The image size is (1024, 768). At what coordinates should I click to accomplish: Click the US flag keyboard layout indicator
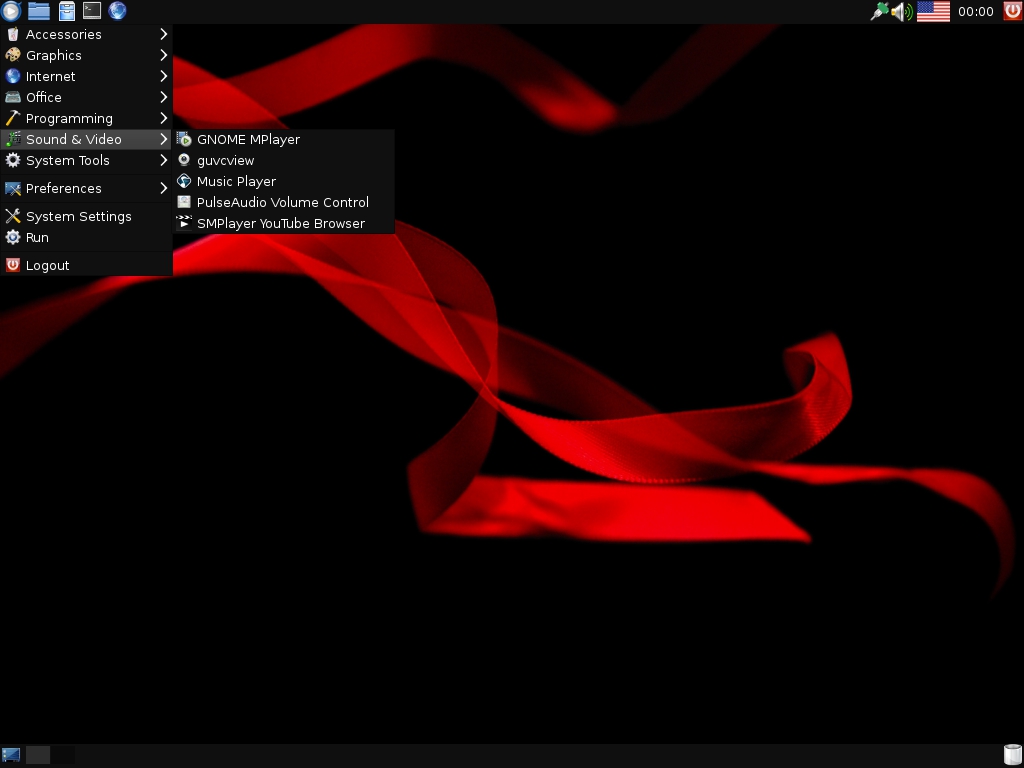click(x=933, y=11)
